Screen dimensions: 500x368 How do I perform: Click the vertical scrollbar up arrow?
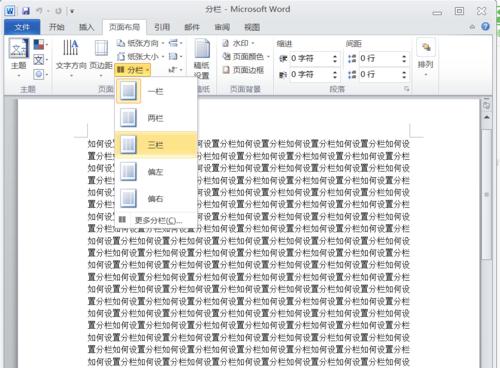[487, 117]
